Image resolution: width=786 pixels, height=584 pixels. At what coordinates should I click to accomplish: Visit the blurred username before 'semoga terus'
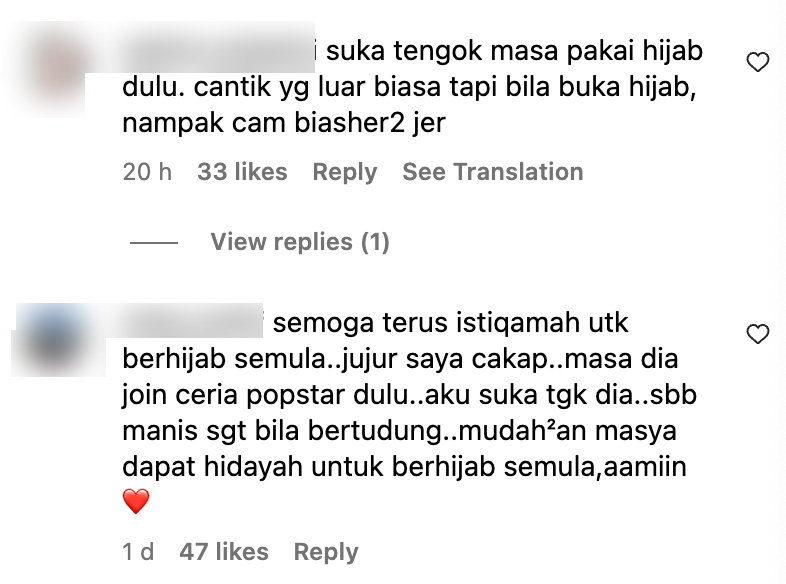[192, 322]
